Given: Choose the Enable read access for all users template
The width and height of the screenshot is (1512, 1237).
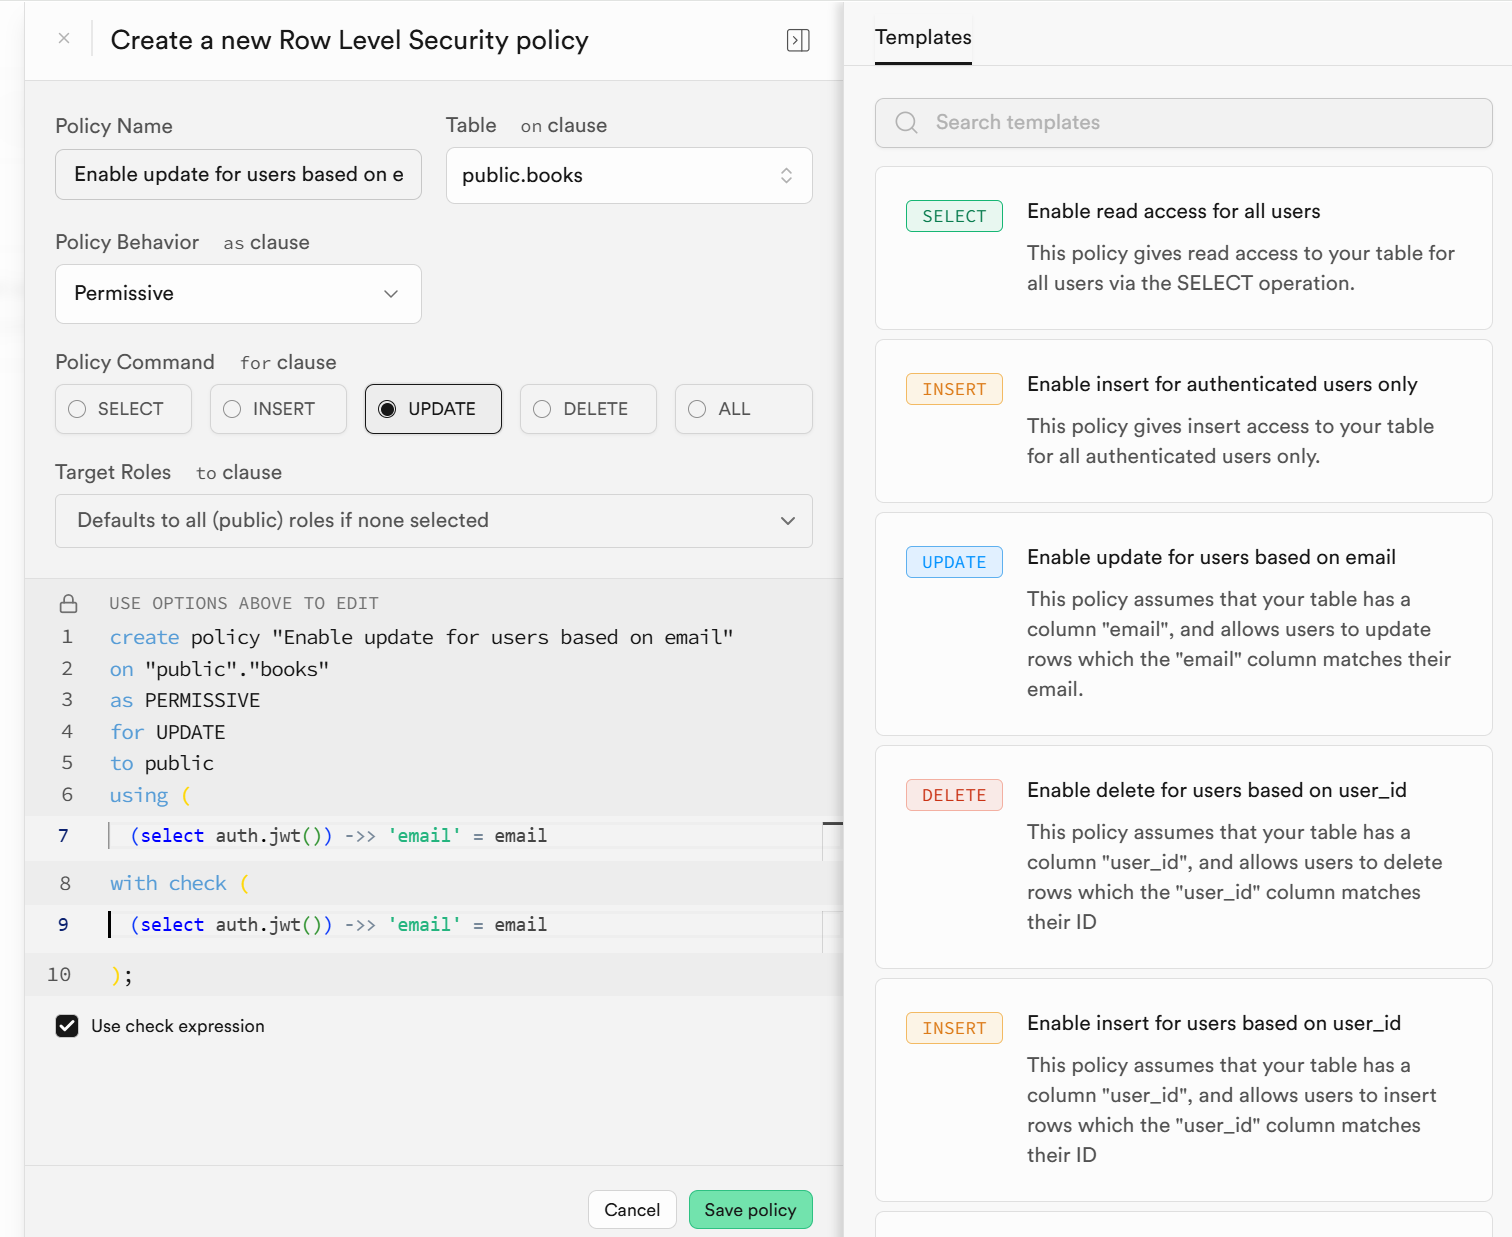Looking at the screenshot, I should click(1183, 248).
